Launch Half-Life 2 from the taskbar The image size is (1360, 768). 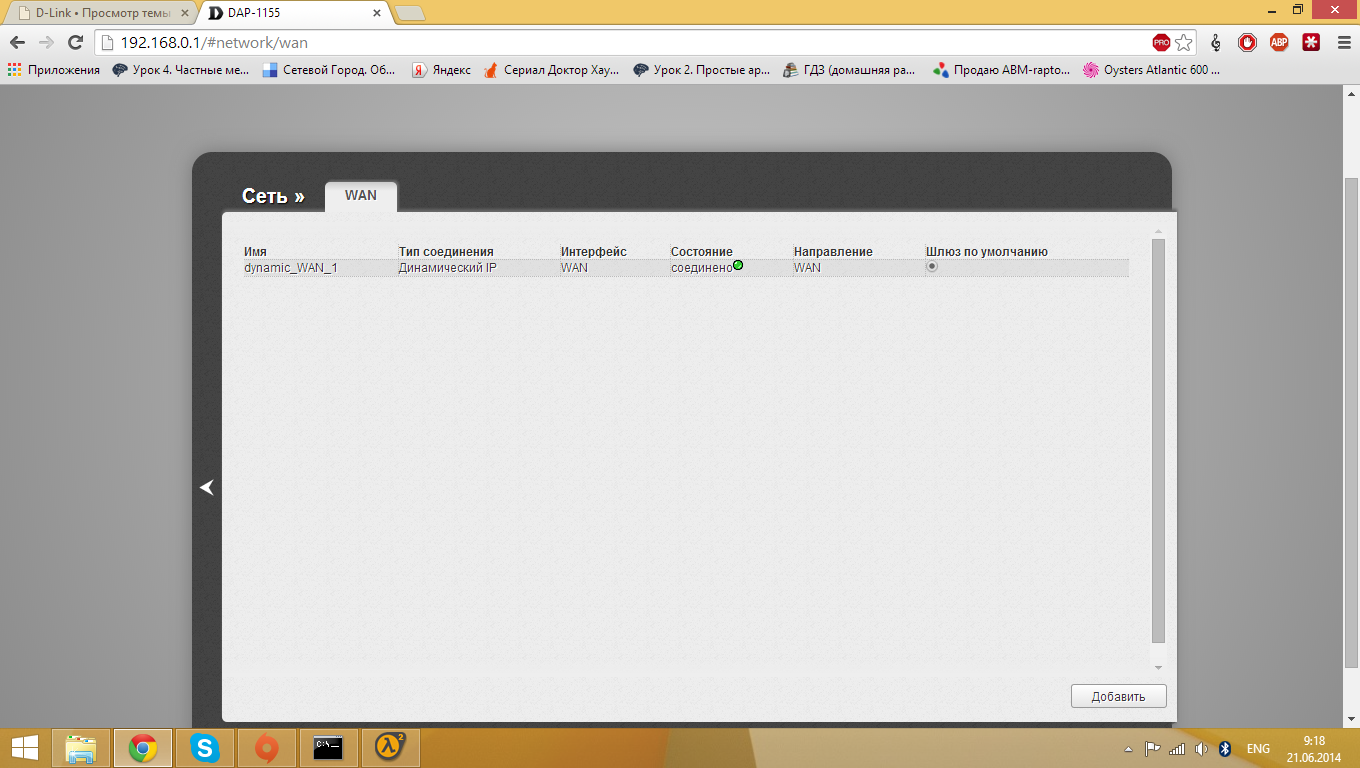[x=391, y=748]
